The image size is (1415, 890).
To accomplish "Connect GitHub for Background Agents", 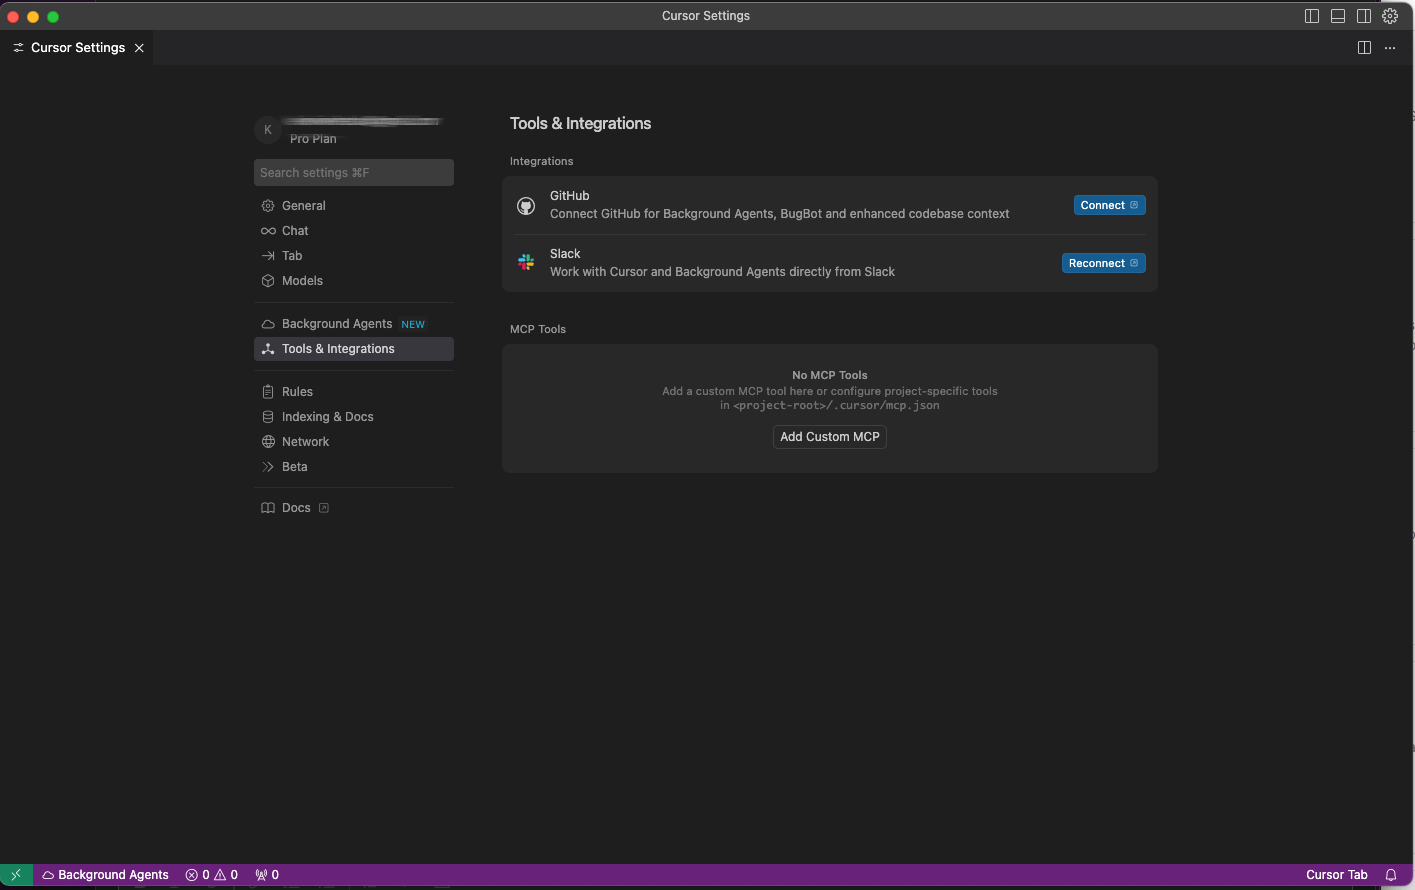I will click(1109, 204).
